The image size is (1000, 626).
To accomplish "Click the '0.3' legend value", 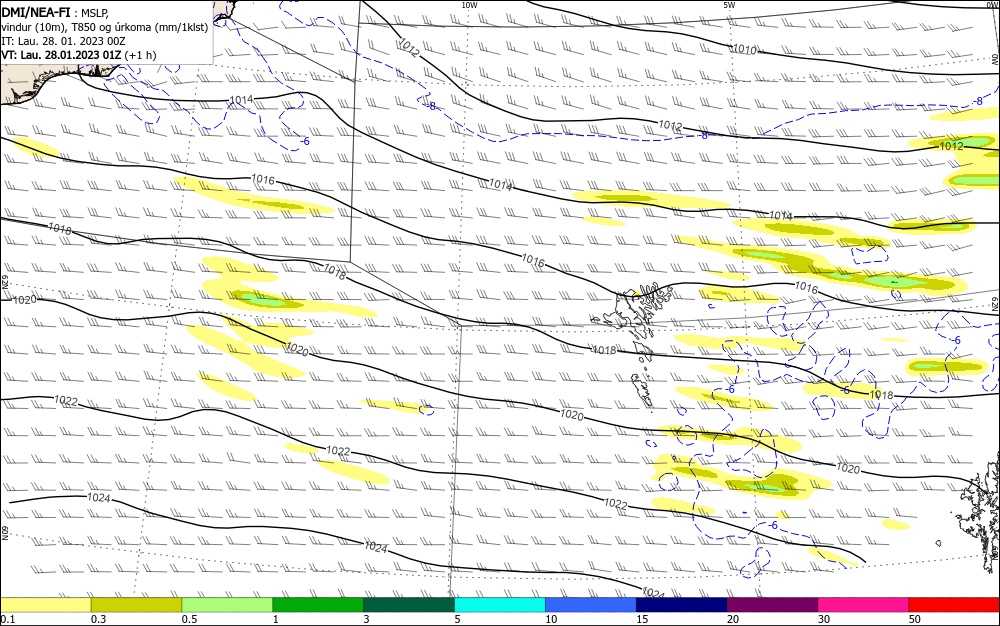I will (x=98, y=619).
